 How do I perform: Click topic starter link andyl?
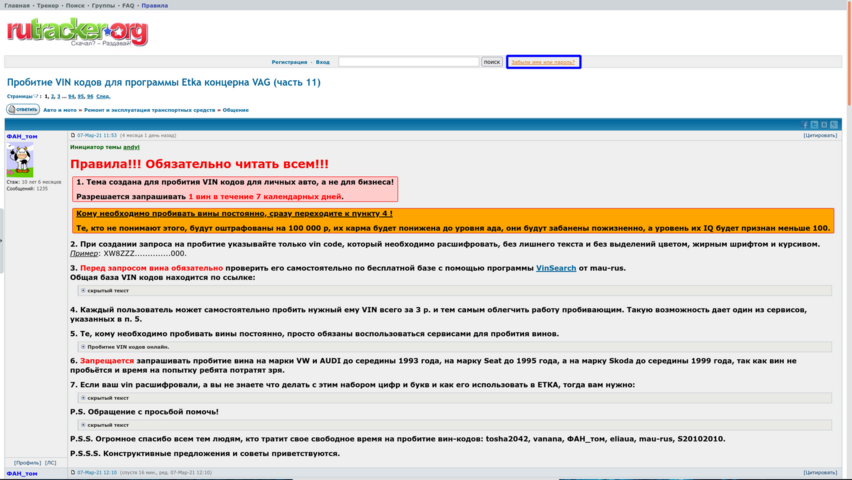(x=131, y=147)
